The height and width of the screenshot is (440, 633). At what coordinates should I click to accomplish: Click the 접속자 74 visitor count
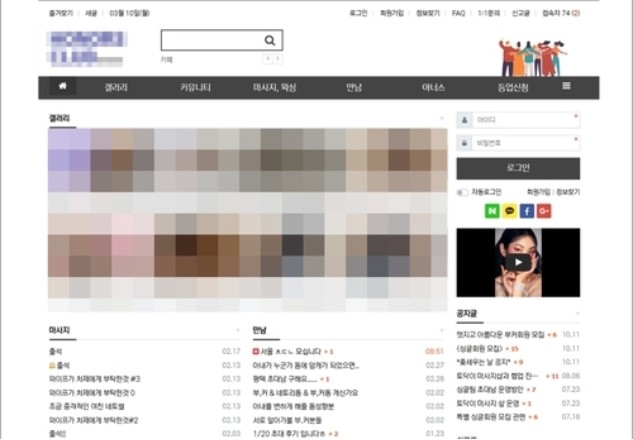(x=561, y=13)
